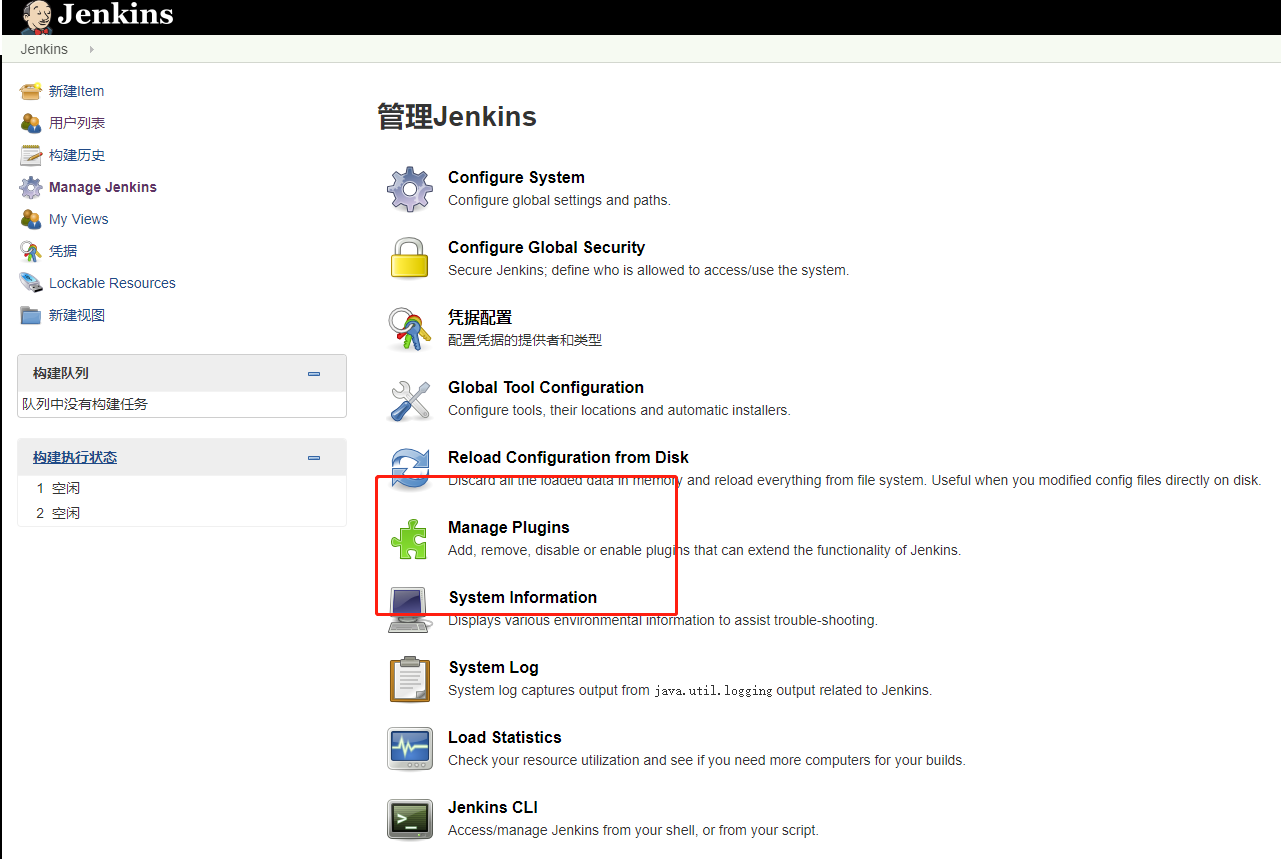Select the 'System log captures output' description
The width and height of the screenshot is (1281, 859).
click(690, 690)
